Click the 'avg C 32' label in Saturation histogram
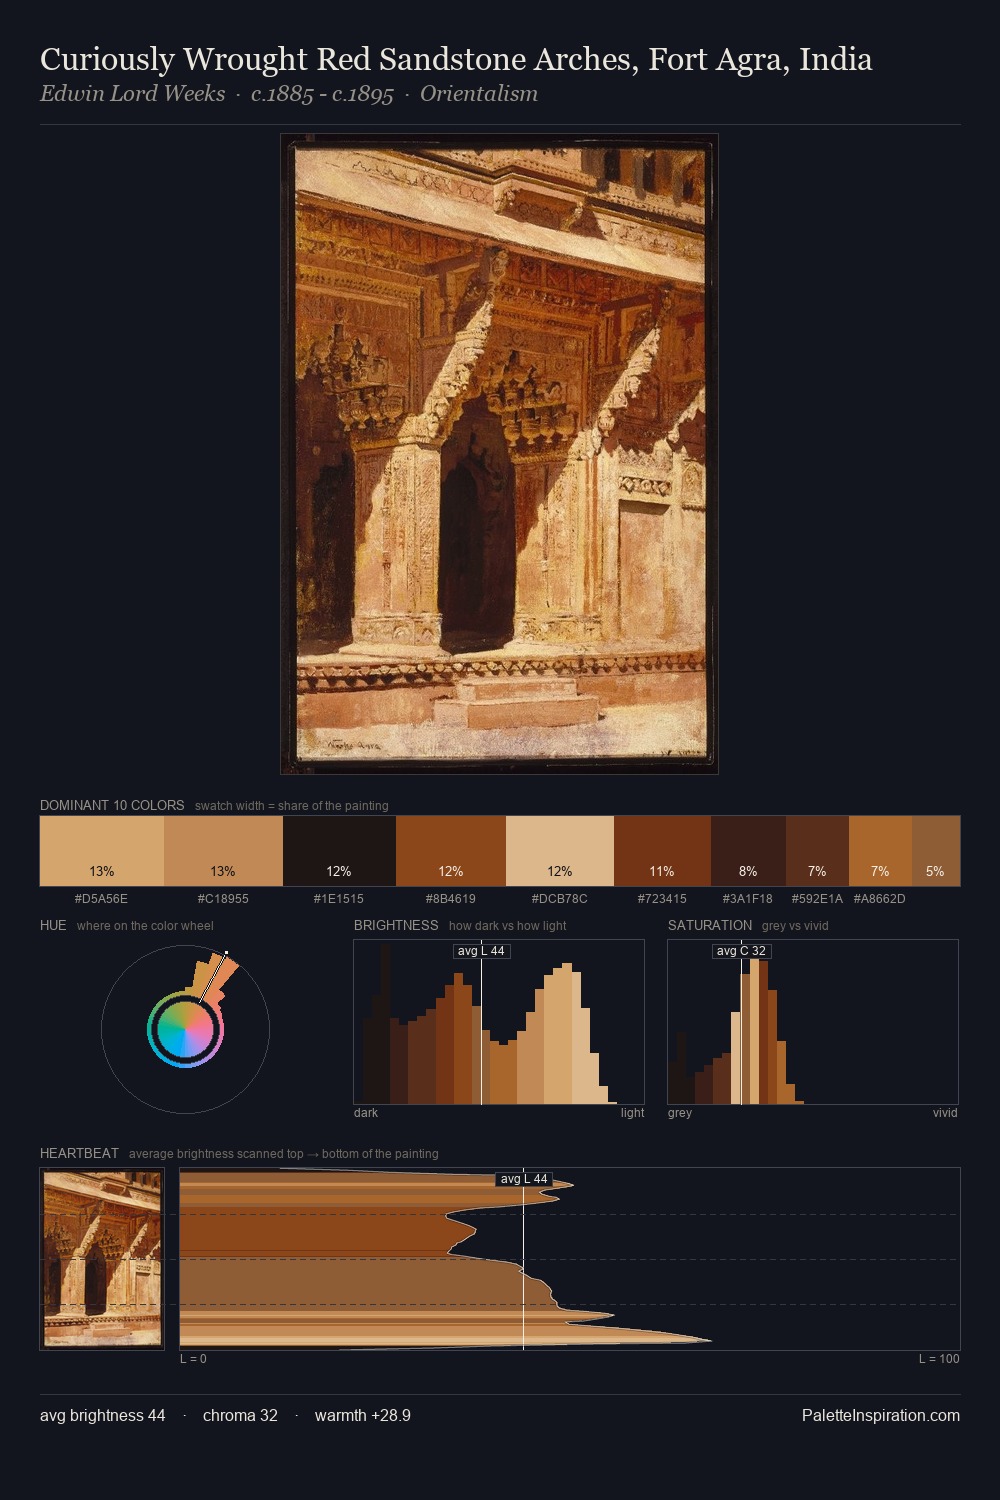This screenshot has height=1500, width=1000. [741, 951]
